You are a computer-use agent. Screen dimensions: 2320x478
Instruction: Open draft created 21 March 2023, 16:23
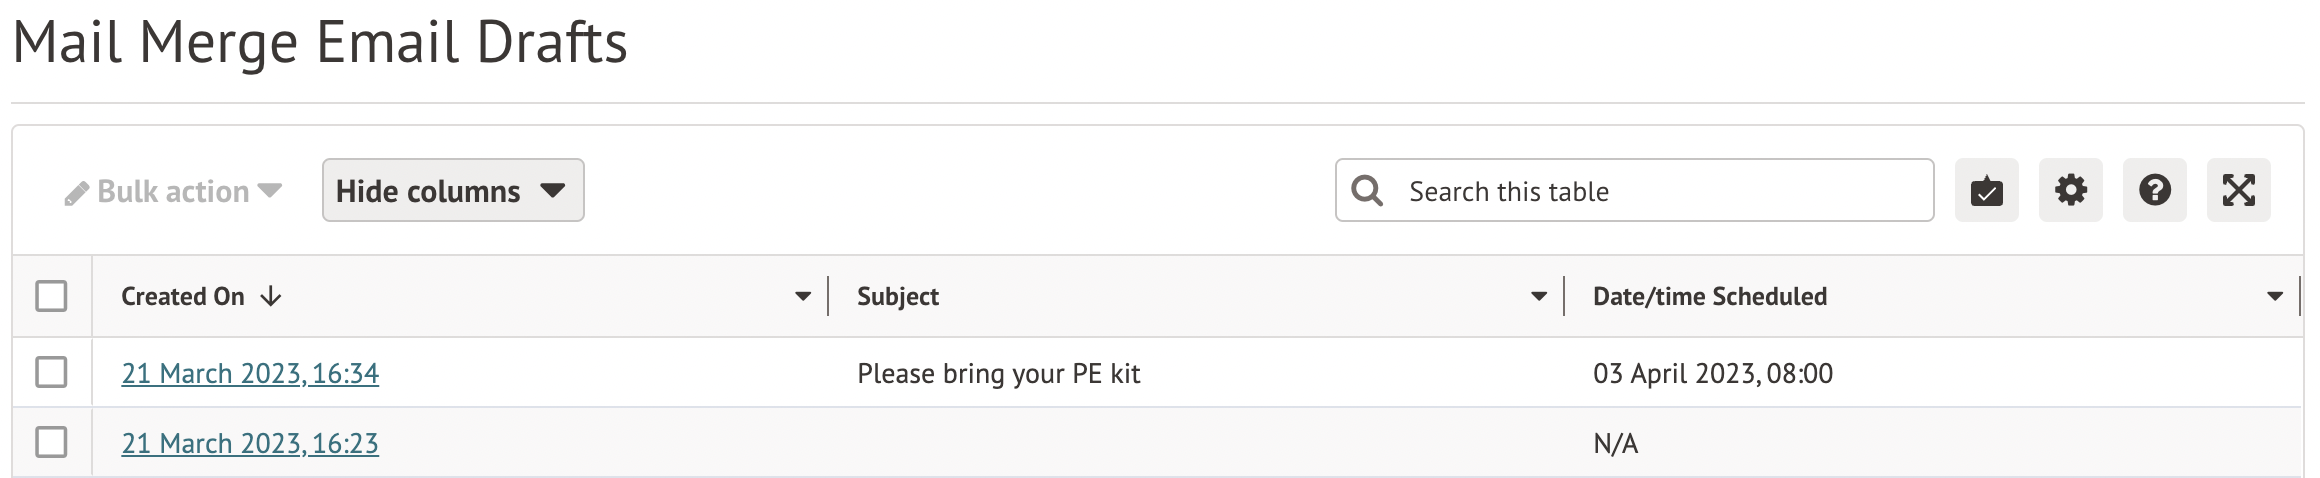(250, 443)
